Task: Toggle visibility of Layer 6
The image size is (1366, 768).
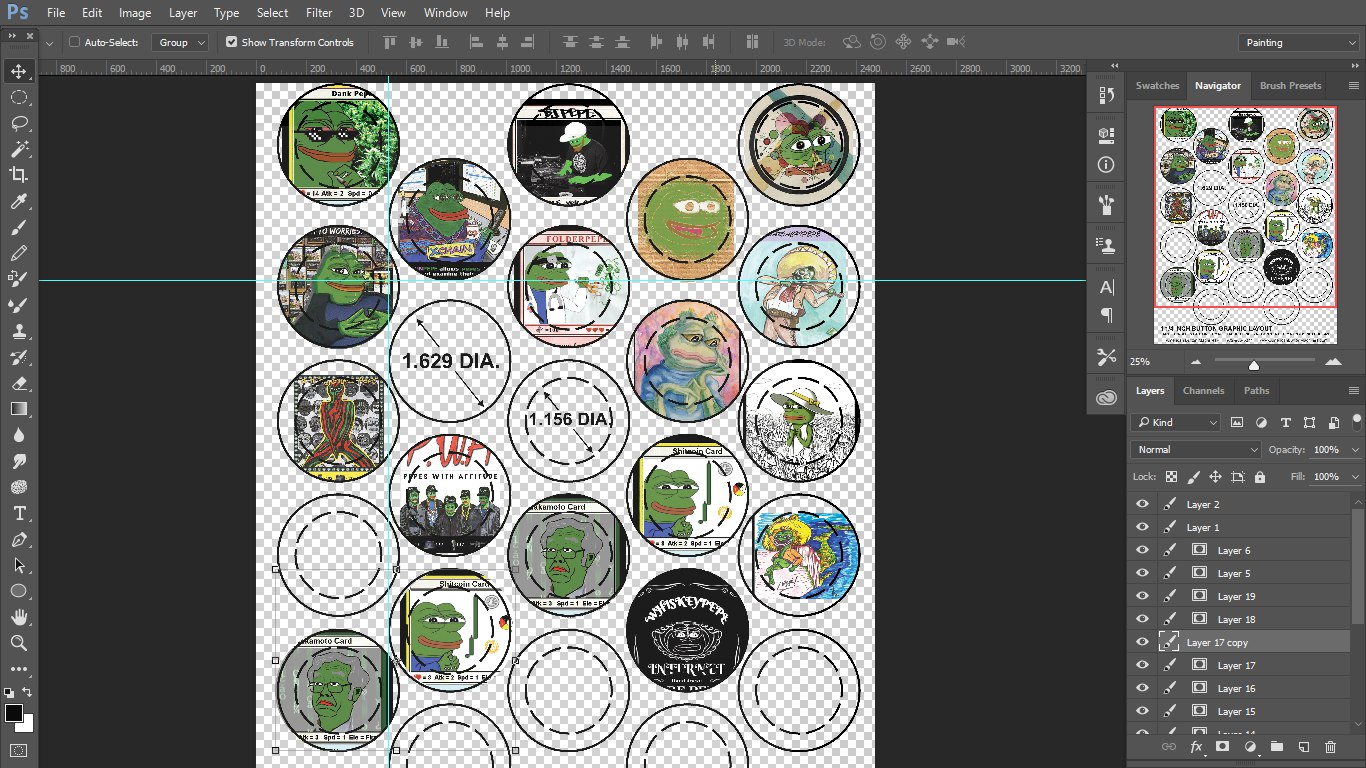Action: click(x=1142, y=550)
